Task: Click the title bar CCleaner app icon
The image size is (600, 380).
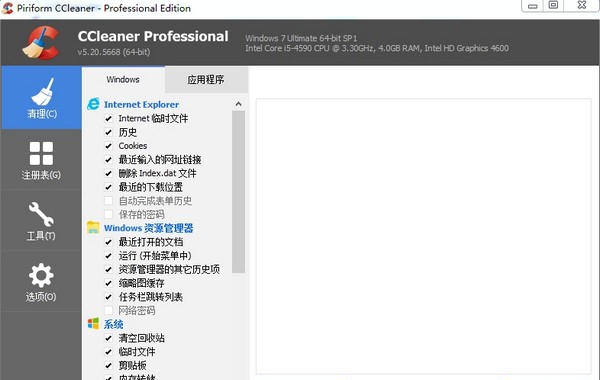Action: pyautogui.click(x=7, y=8)
